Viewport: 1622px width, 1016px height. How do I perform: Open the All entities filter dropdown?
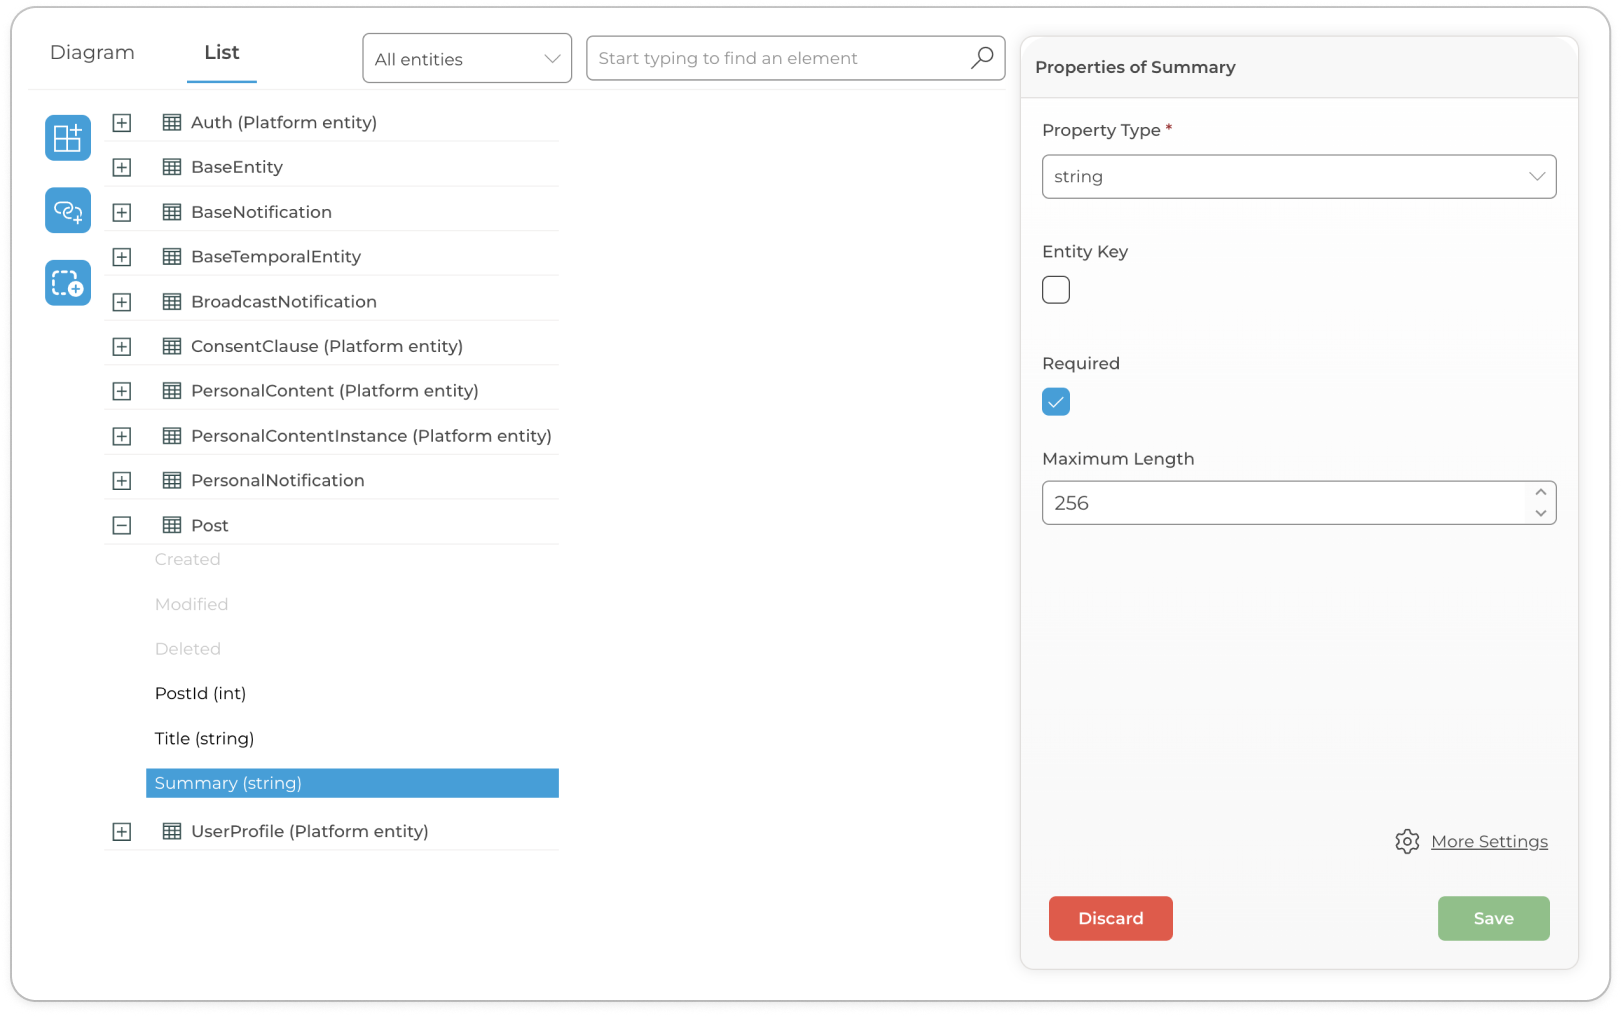467,59
